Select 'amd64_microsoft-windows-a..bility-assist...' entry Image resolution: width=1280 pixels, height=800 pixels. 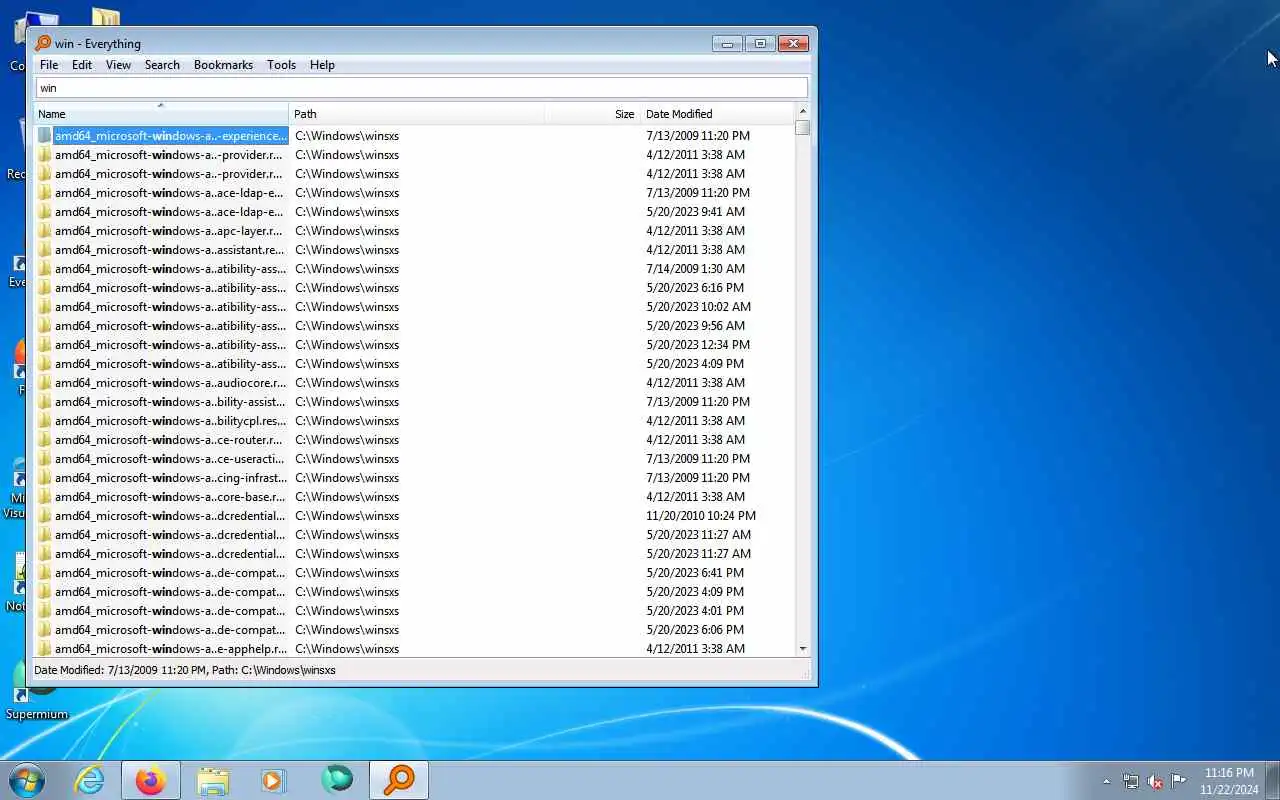click(170, 401)
